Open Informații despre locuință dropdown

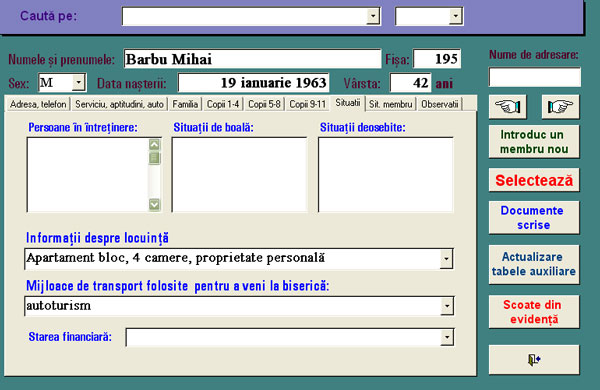446,259
